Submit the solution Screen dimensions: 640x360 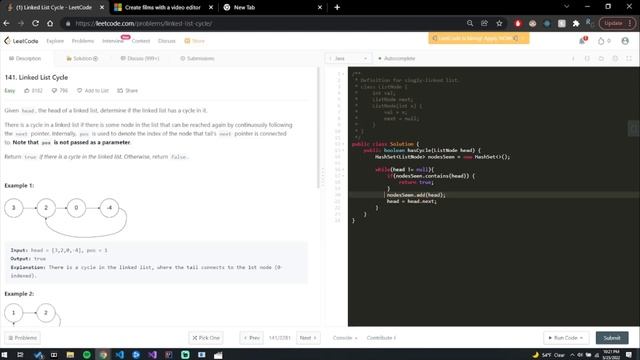tap(612, 338)
